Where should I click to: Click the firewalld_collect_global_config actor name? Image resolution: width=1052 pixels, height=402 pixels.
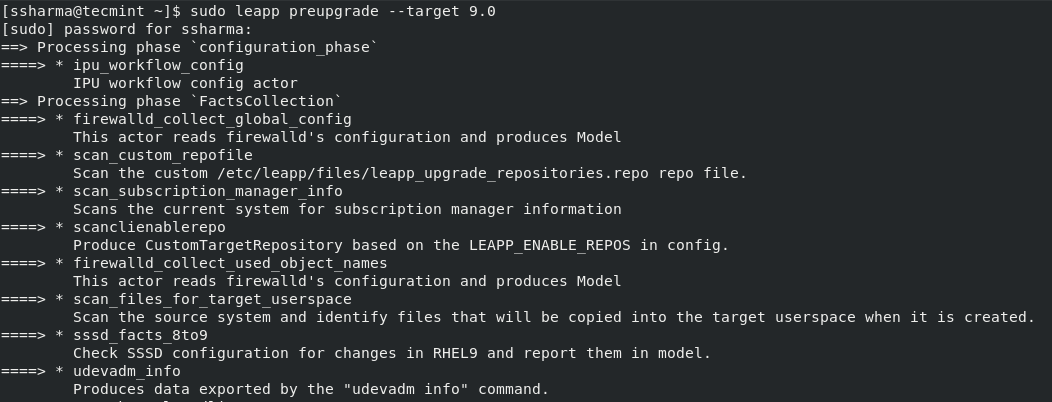pos(212,119)
